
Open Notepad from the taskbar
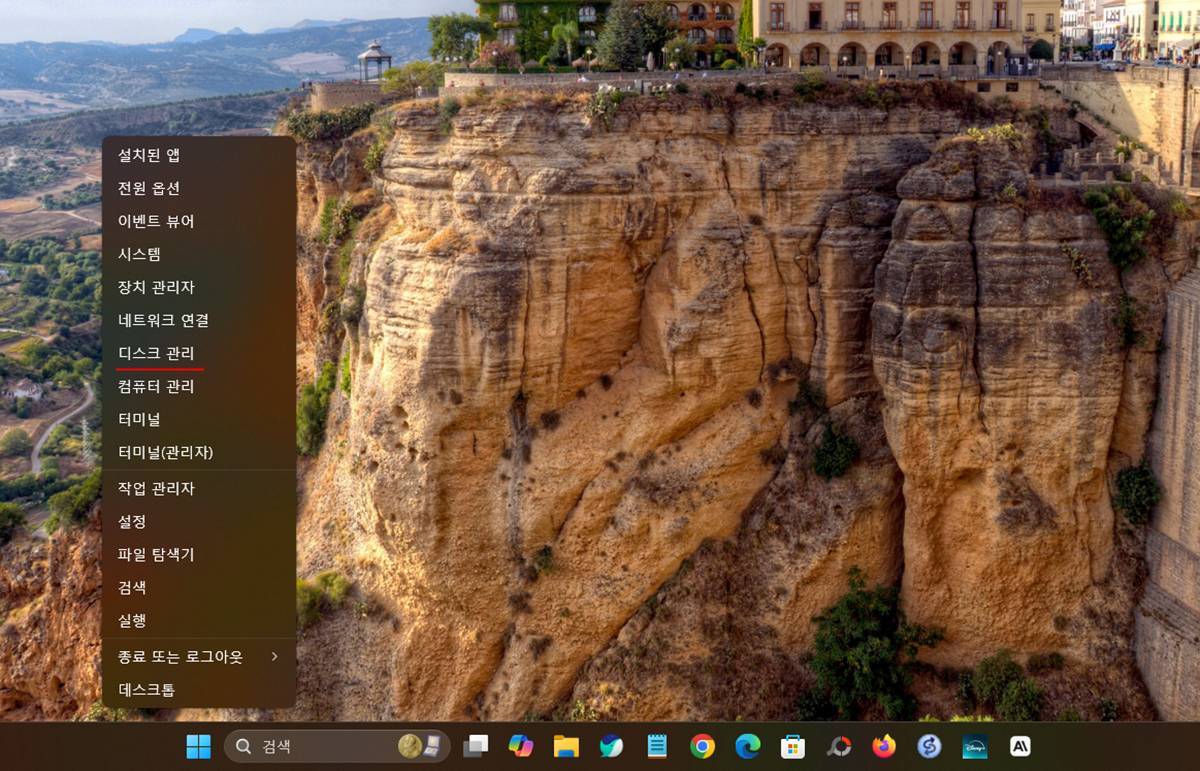tap(657, 746)
